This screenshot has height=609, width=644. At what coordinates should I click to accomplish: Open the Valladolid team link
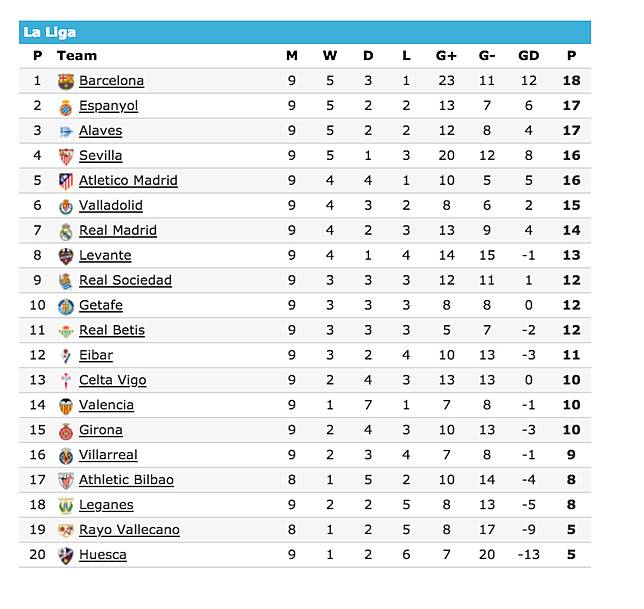(x=110, y=206)
